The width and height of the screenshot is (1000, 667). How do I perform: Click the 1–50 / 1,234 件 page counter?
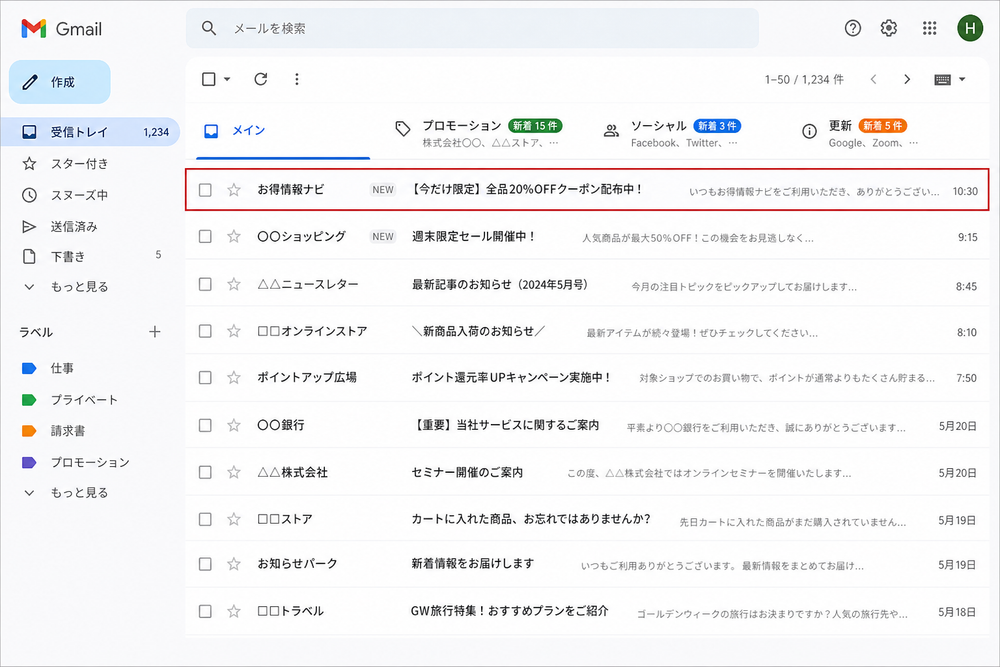click(x=804, y=80)
